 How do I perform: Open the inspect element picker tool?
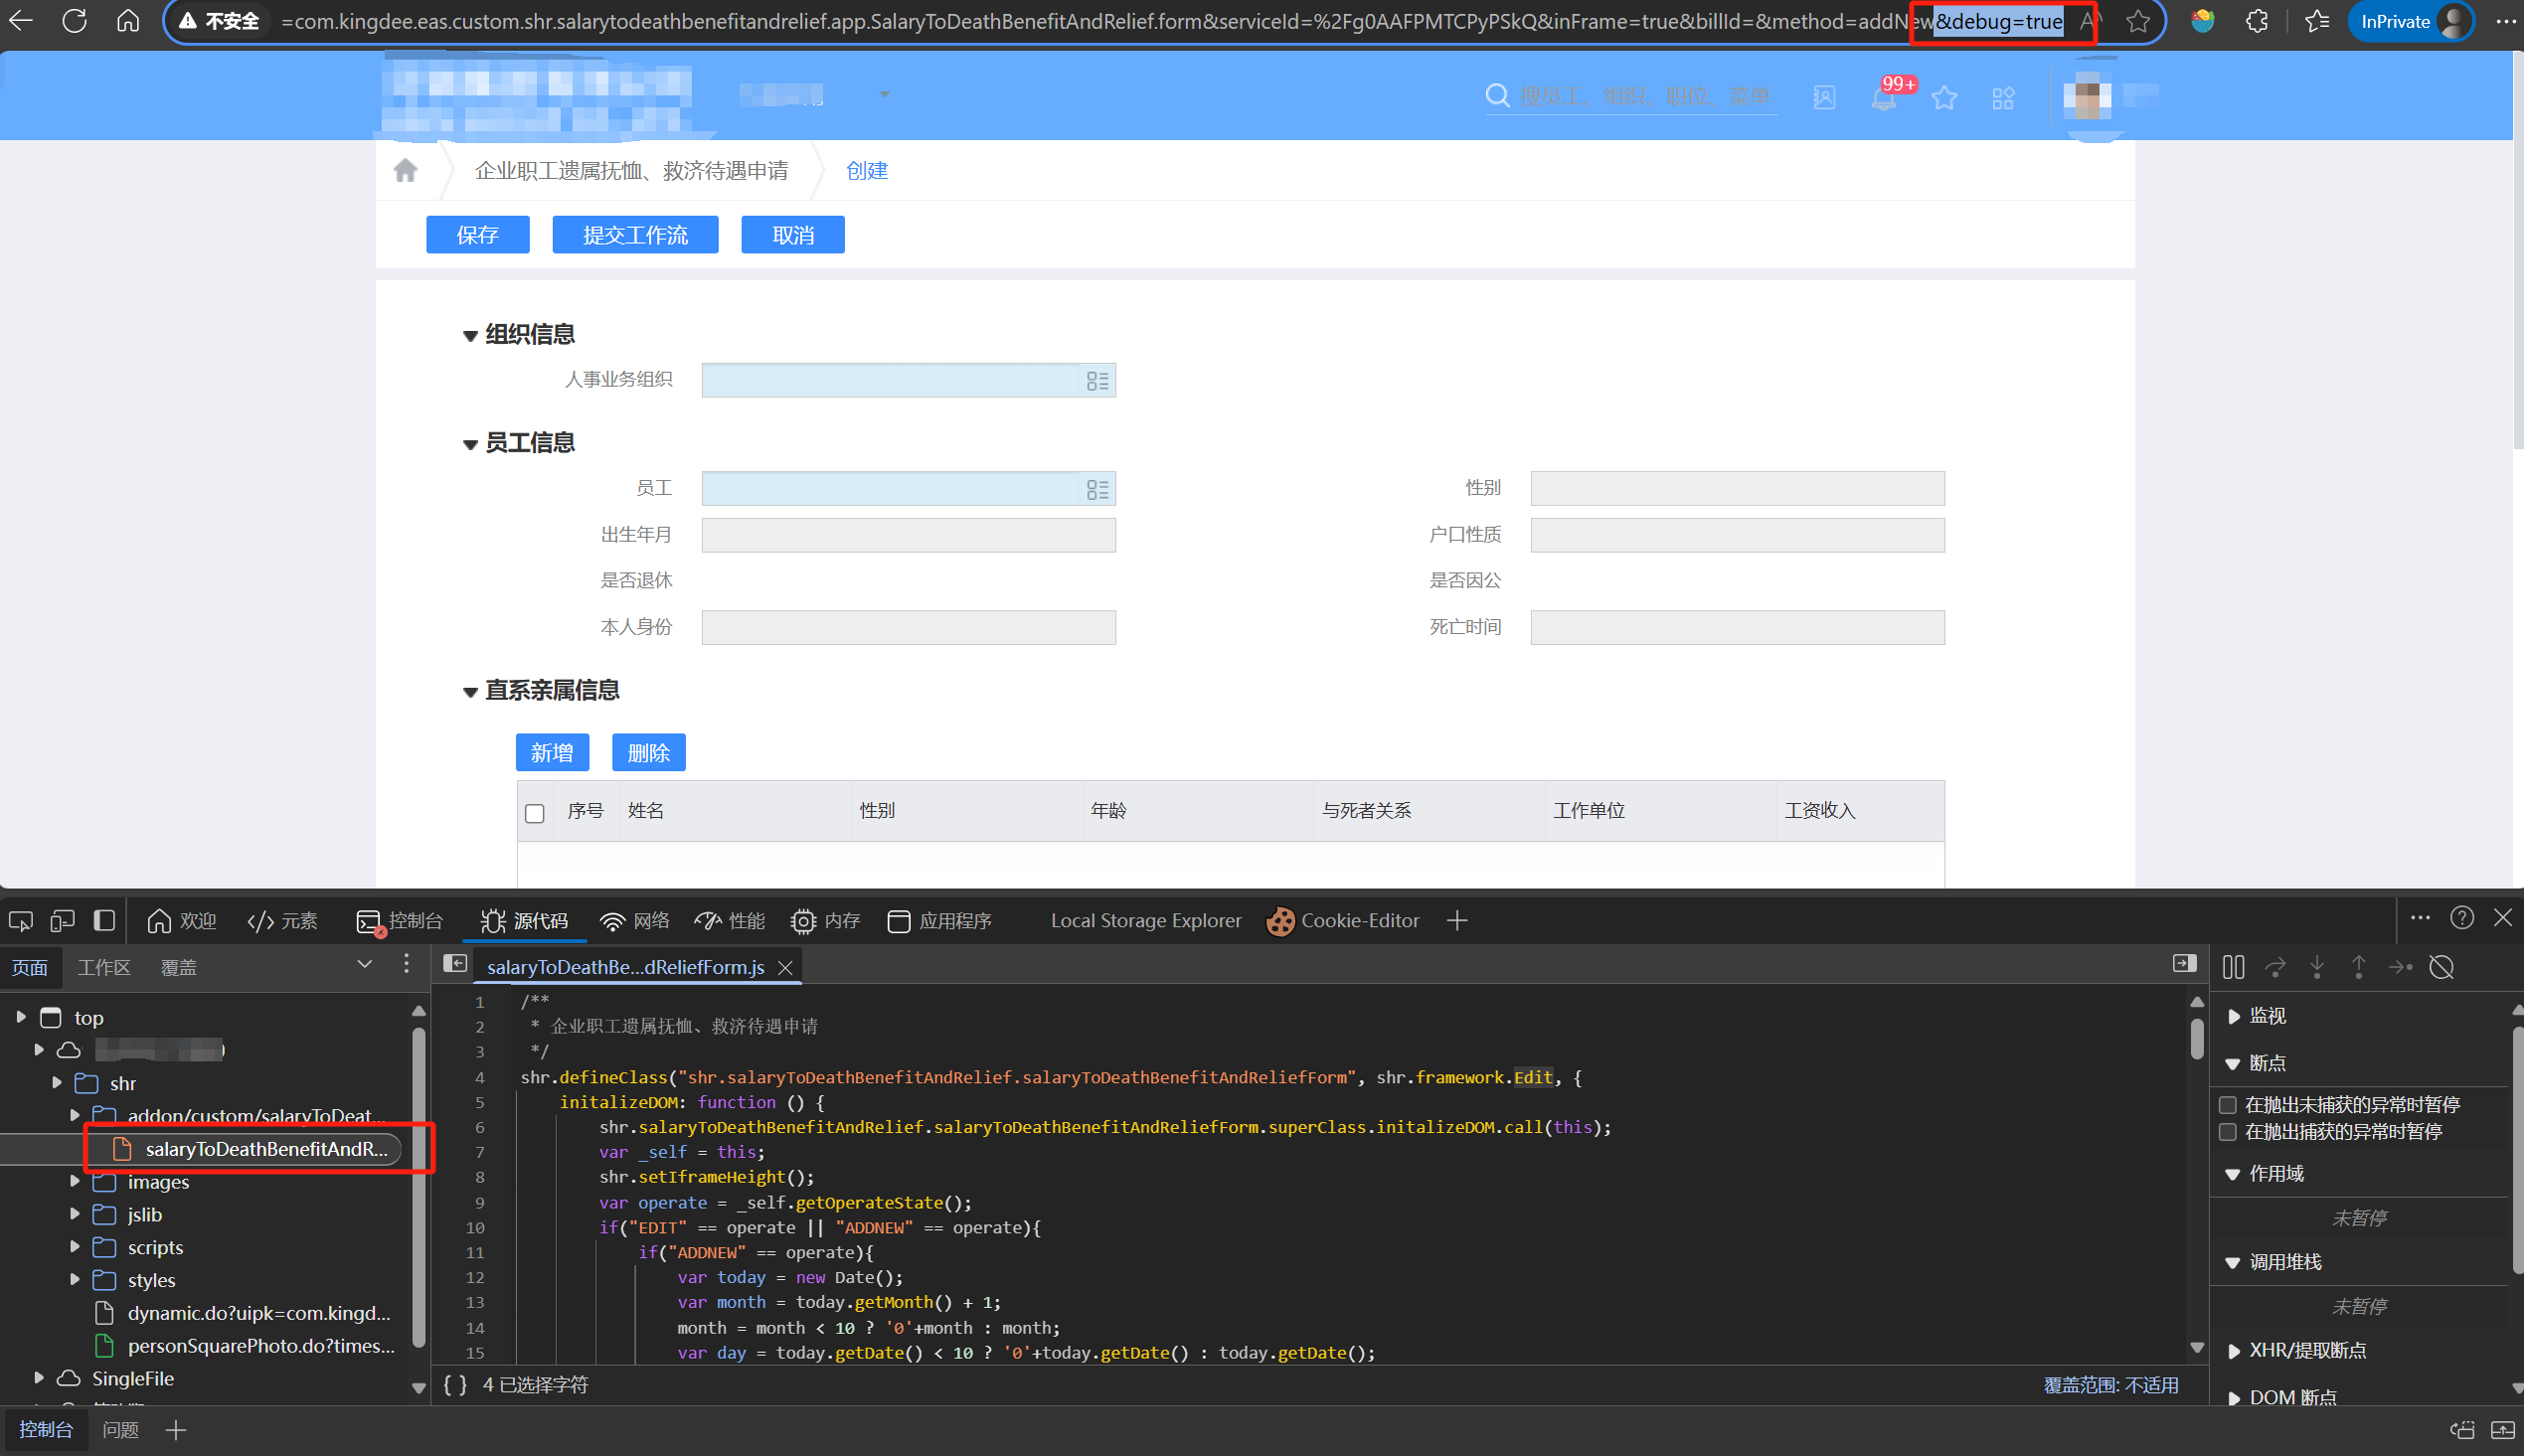click(21, 920)
